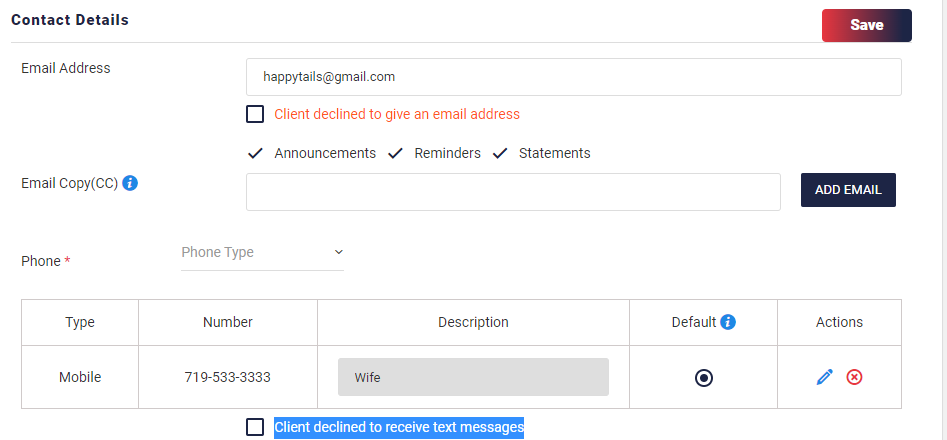The height and width of the screenshot is (440, 947).
Task: Check Client declined to give an email address
Action: point(255,114)
